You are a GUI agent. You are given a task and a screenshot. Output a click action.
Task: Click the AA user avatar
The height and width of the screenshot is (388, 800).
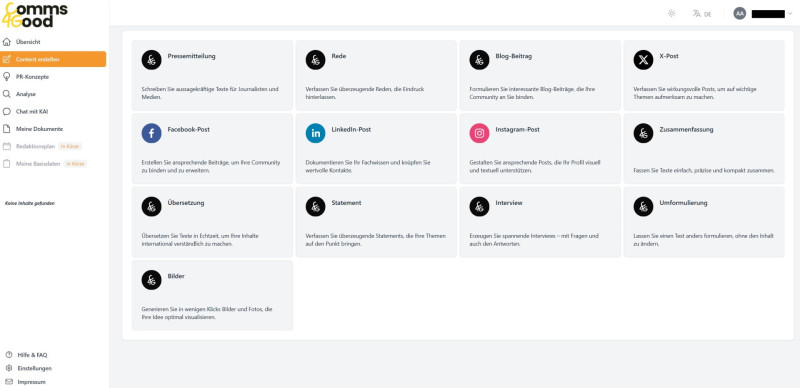tap(739, 14)
